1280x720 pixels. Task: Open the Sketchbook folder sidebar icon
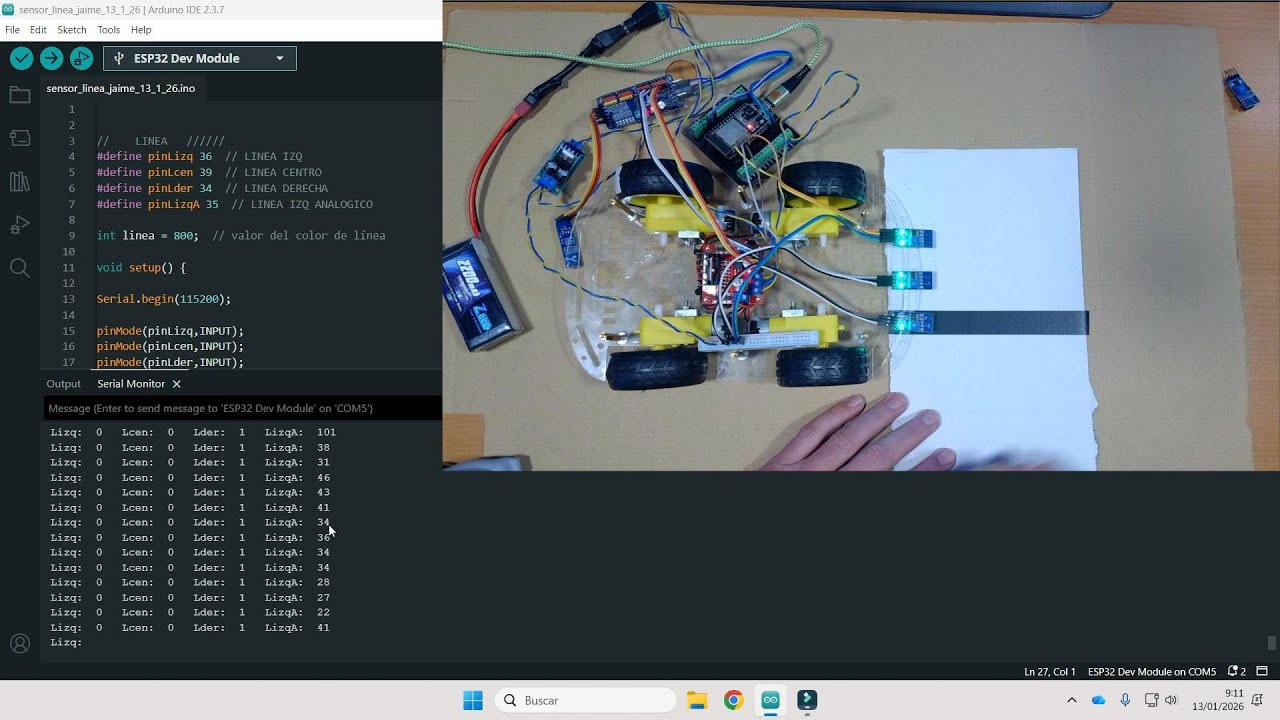pos(19,95)
